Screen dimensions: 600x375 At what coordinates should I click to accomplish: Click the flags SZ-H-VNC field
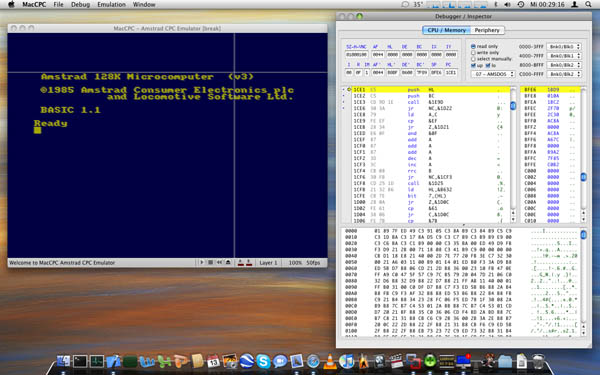click(357, 55)
